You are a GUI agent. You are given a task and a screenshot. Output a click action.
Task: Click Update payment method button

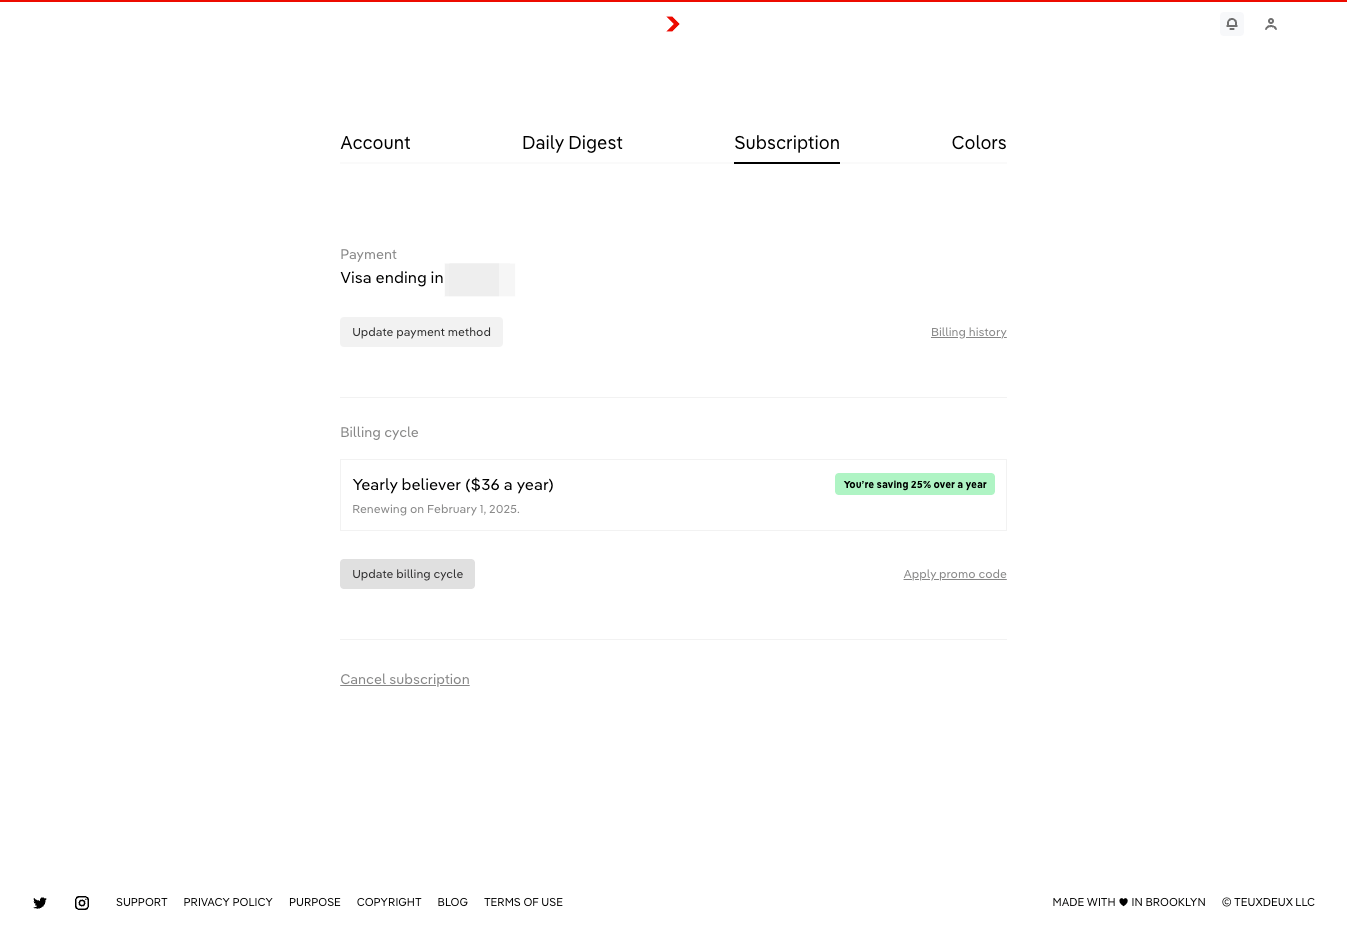421,332
